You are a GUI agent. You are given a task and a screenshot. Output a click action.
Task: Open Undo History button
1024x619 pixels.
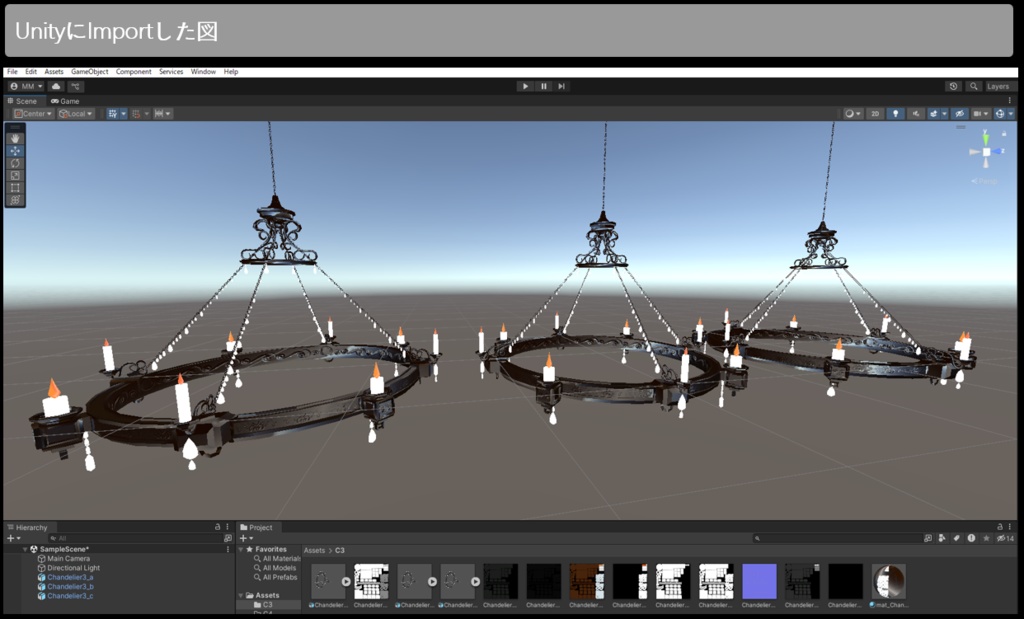pos(953,86)
